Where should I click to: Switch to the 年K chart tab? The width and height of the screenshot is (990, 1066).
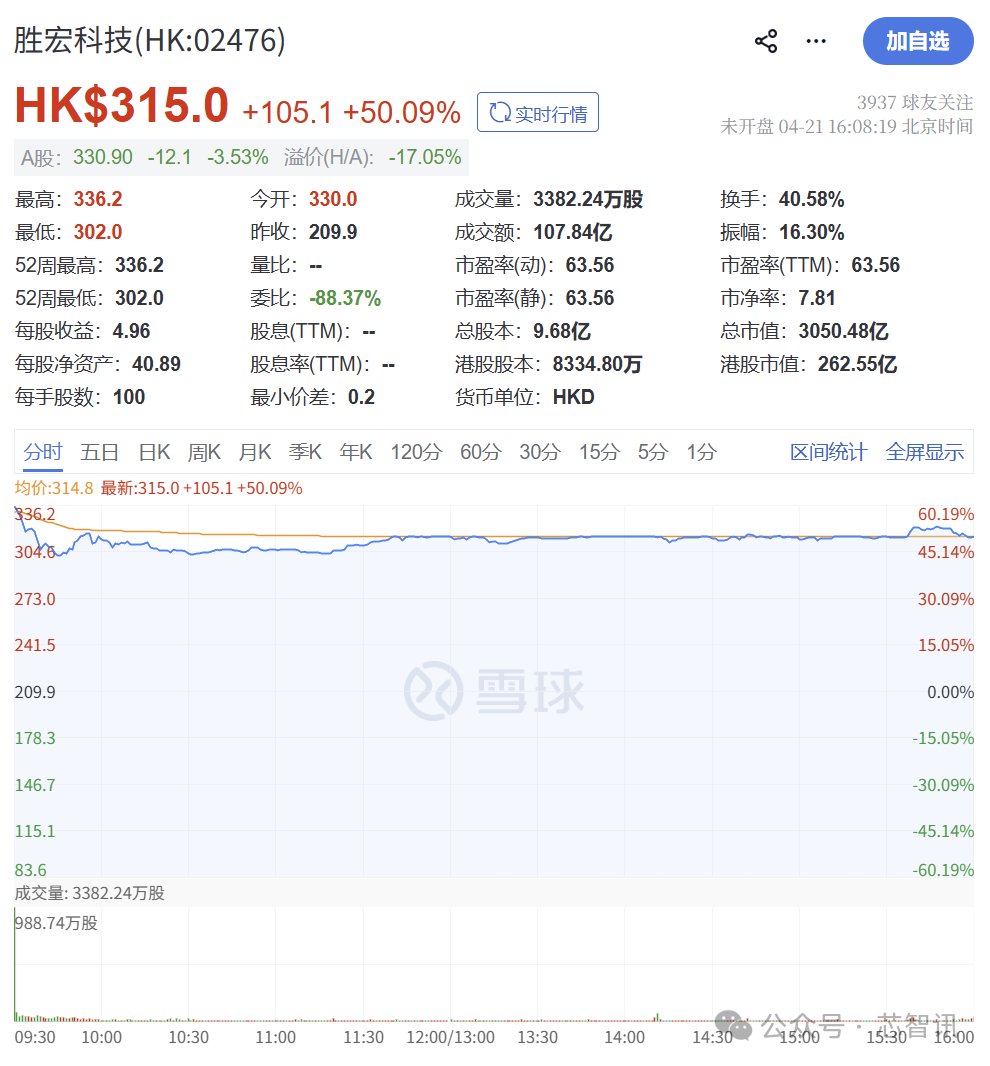click(x=356, y=452)
